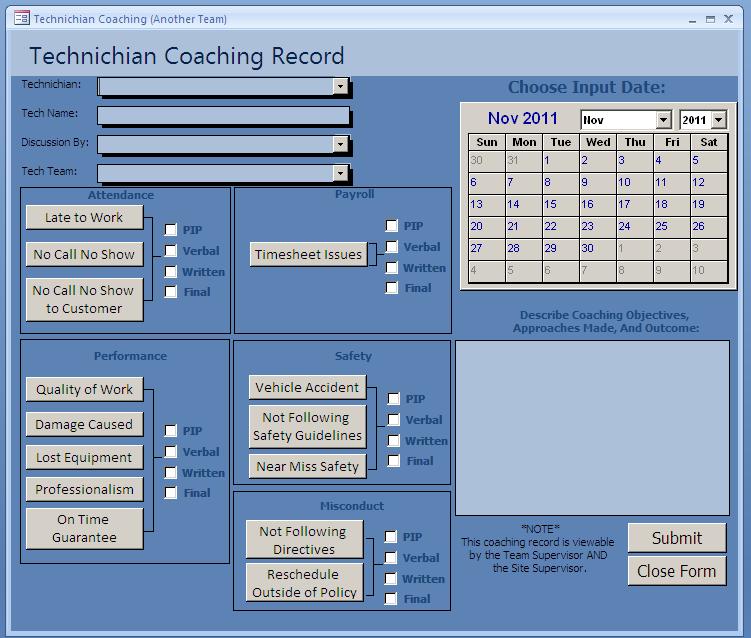
Task: Check the Misconduct Final checkbox
Action: (390, 599)
